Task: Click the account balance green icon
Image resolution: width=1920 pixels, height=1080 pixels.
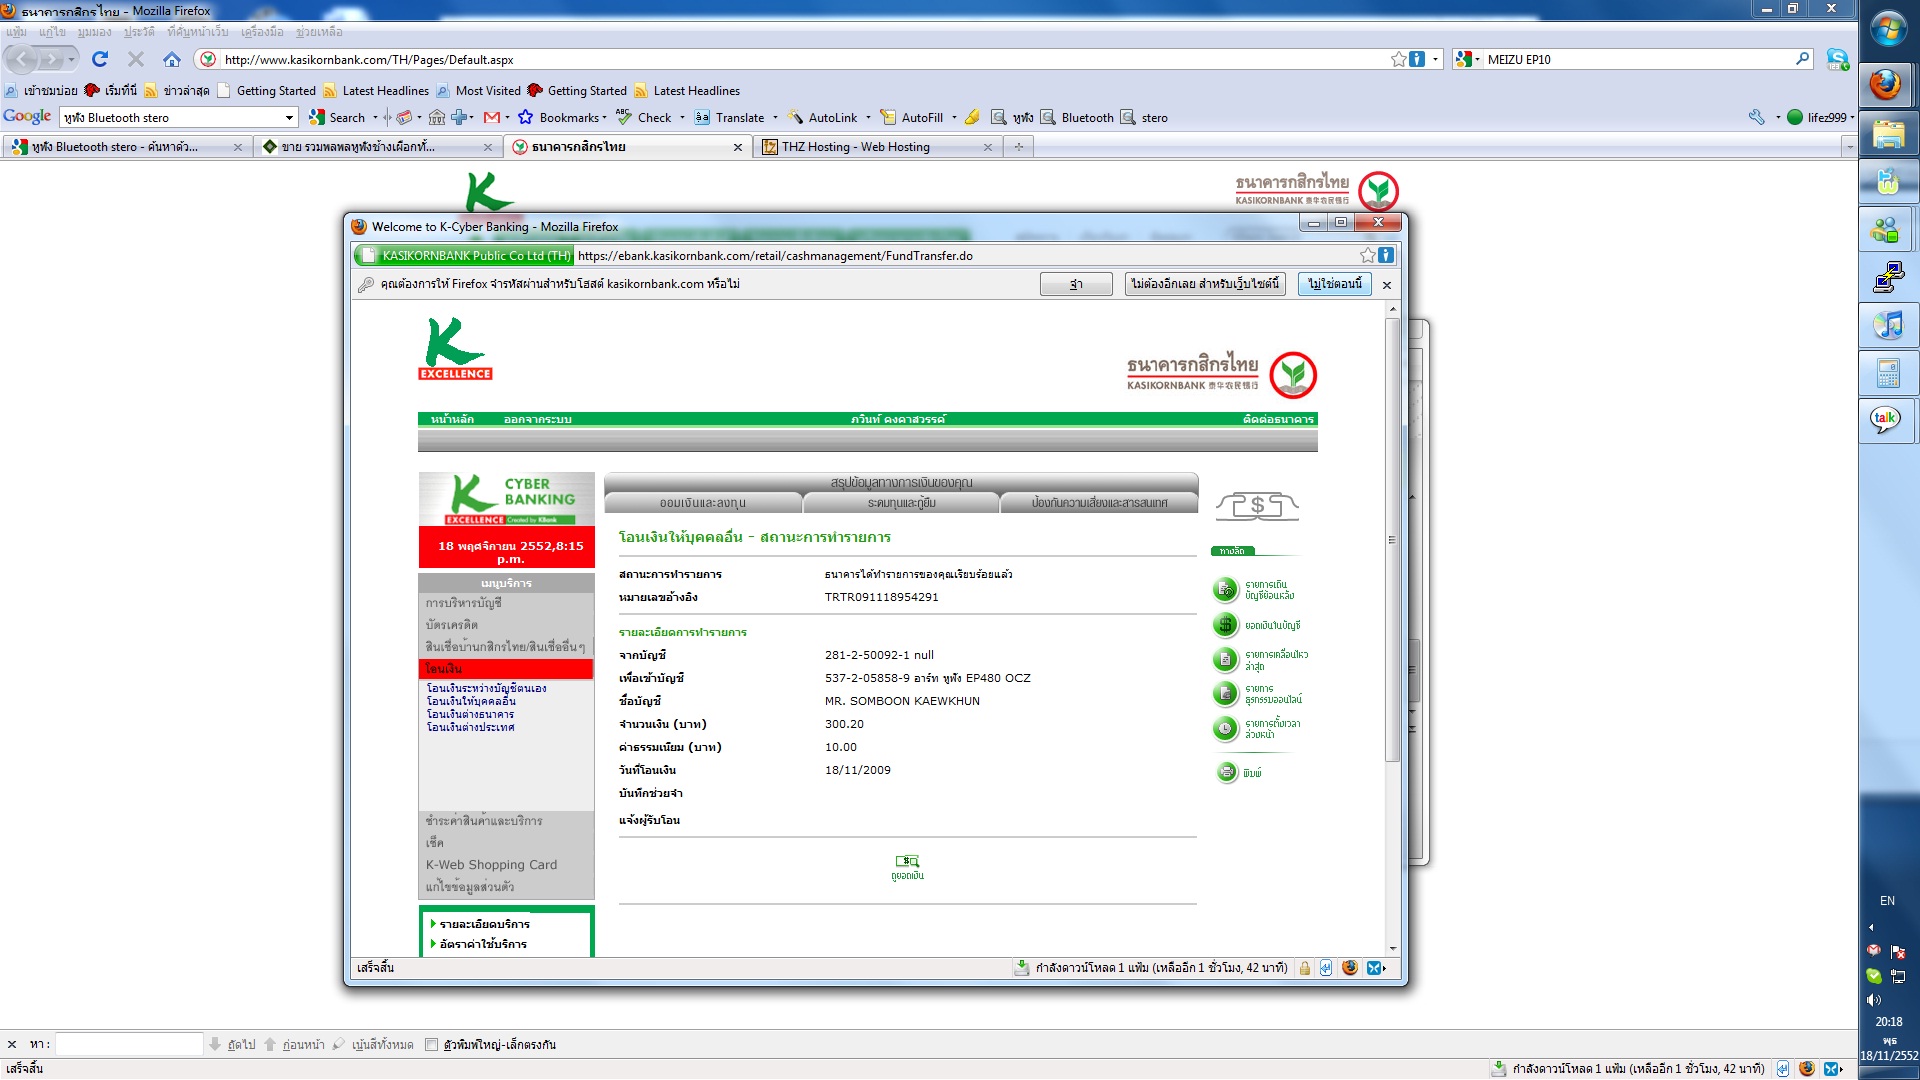Action: click(x=1225, y=625)
